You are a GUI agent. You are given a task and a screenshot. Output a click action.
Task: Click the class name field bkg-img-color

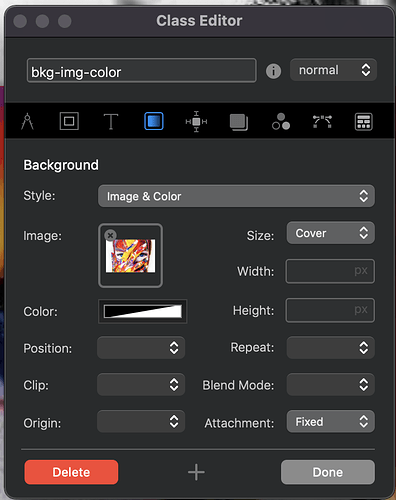(x=142, y=71)
